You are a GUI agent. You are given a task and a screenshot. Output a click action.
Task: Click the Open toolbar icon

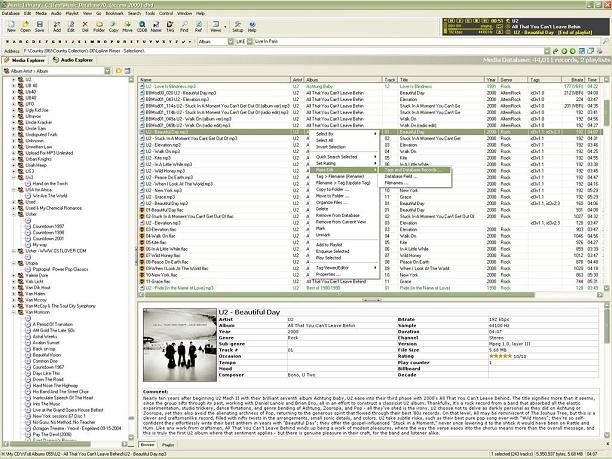[25, 25]
